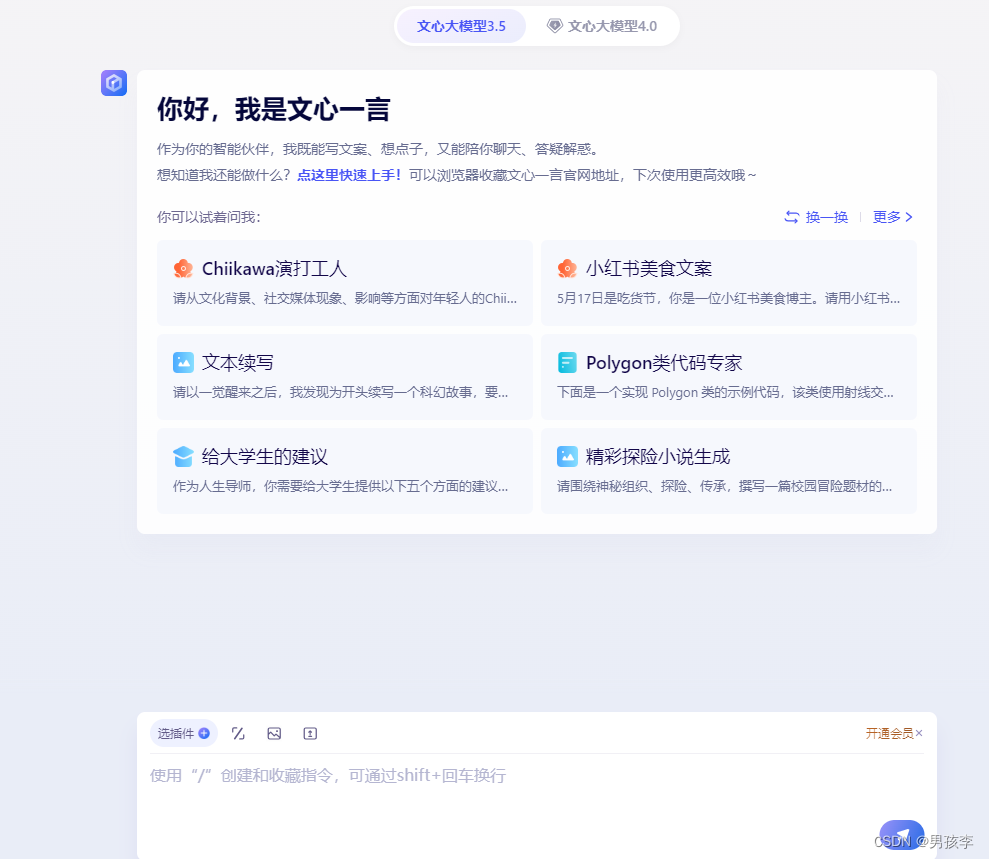Image resolution: width=989 pixels, height=859 pixels.
Task: Click the description text 请从文化背景、社交媒体现象
Action: (x=344, y=298)
